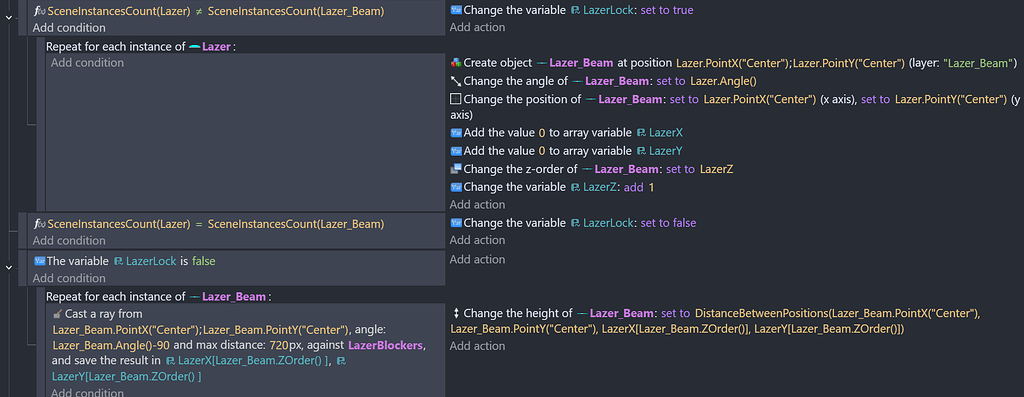Click the Change the angle action icon

(456, 81)
